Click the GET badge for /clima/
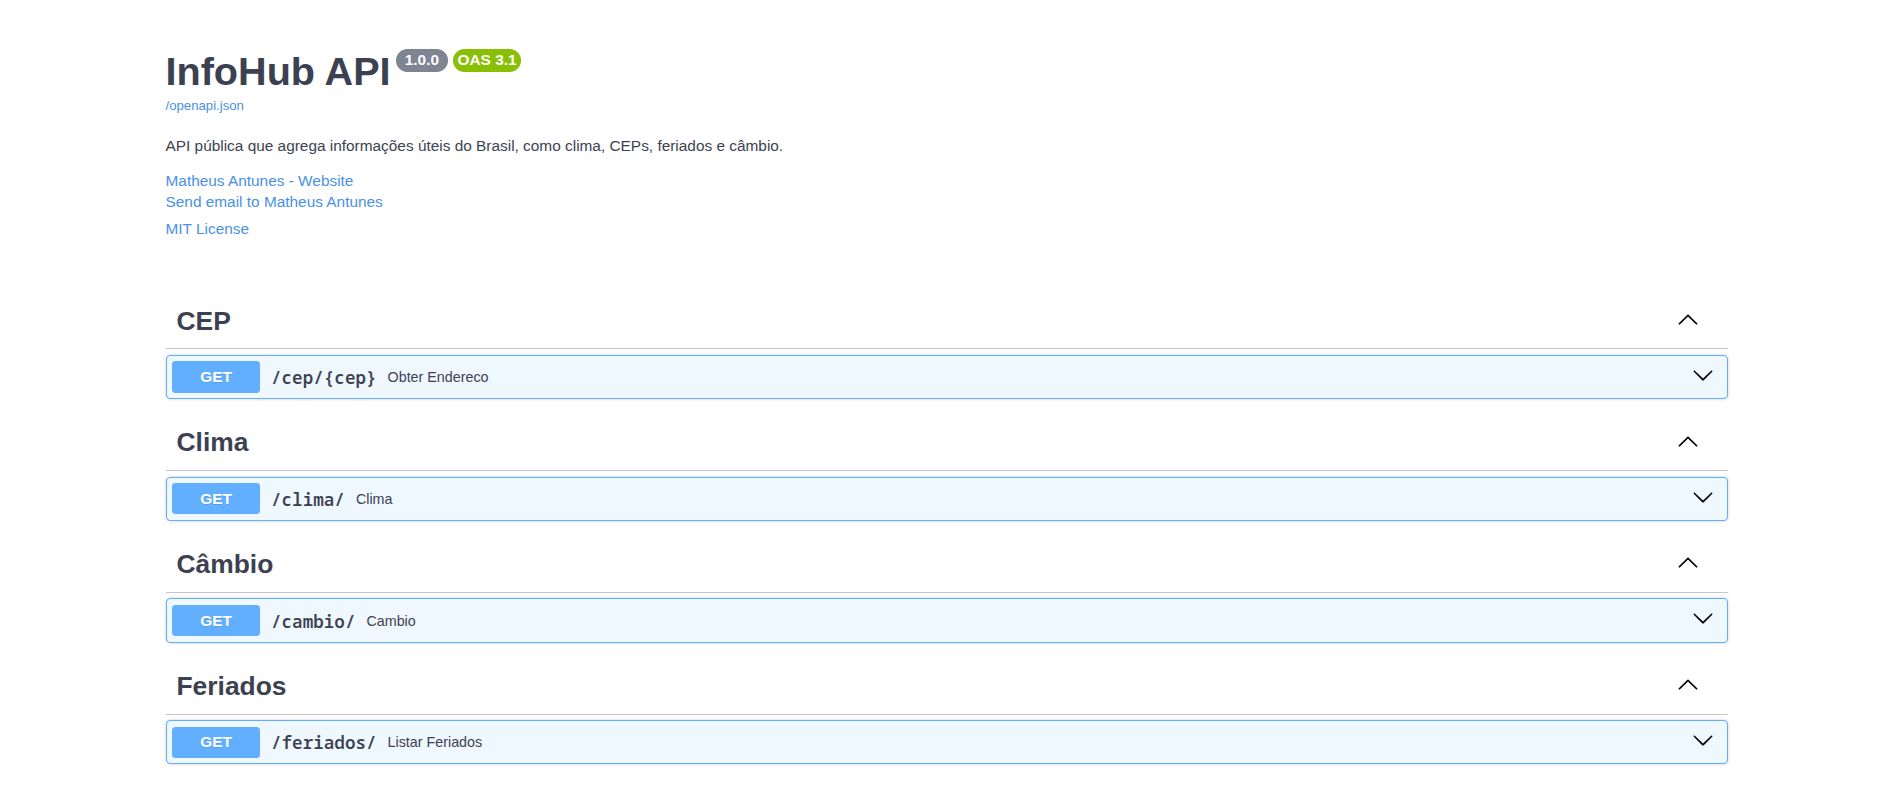This screenshot has height=789, width=1893. pyautogui.click(x=216, y=499)
